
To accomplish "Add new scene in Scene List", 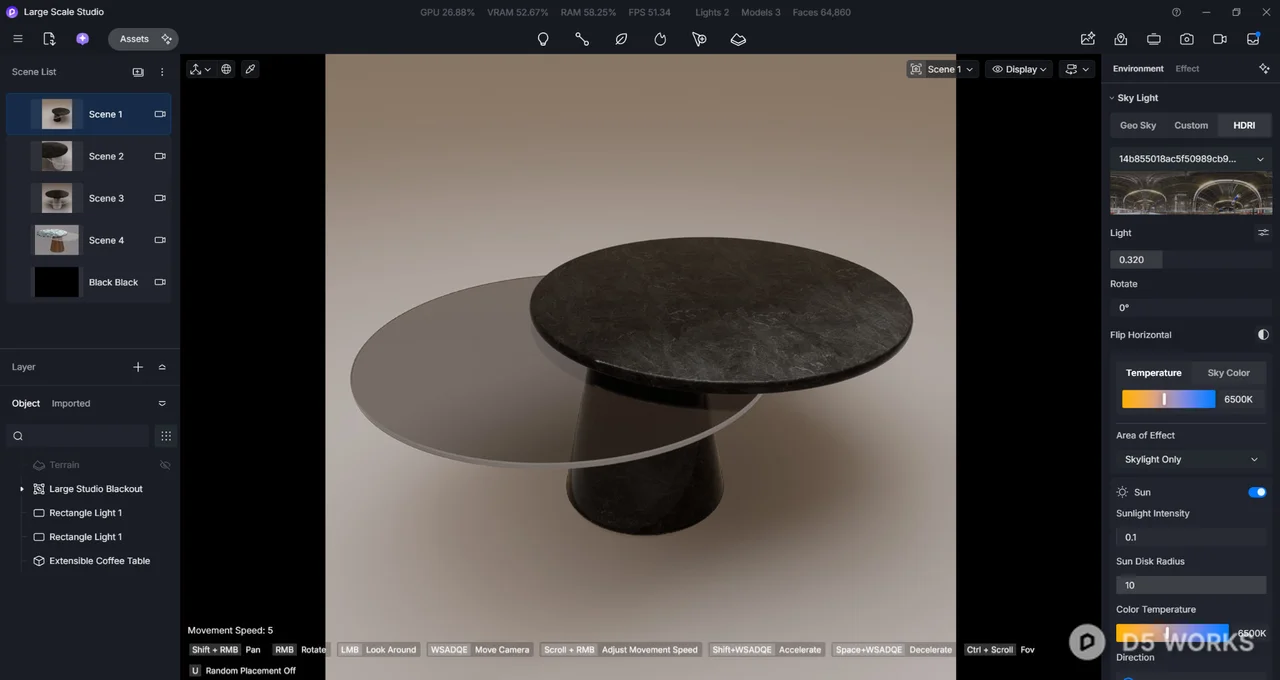I will [x=138, y=72].
